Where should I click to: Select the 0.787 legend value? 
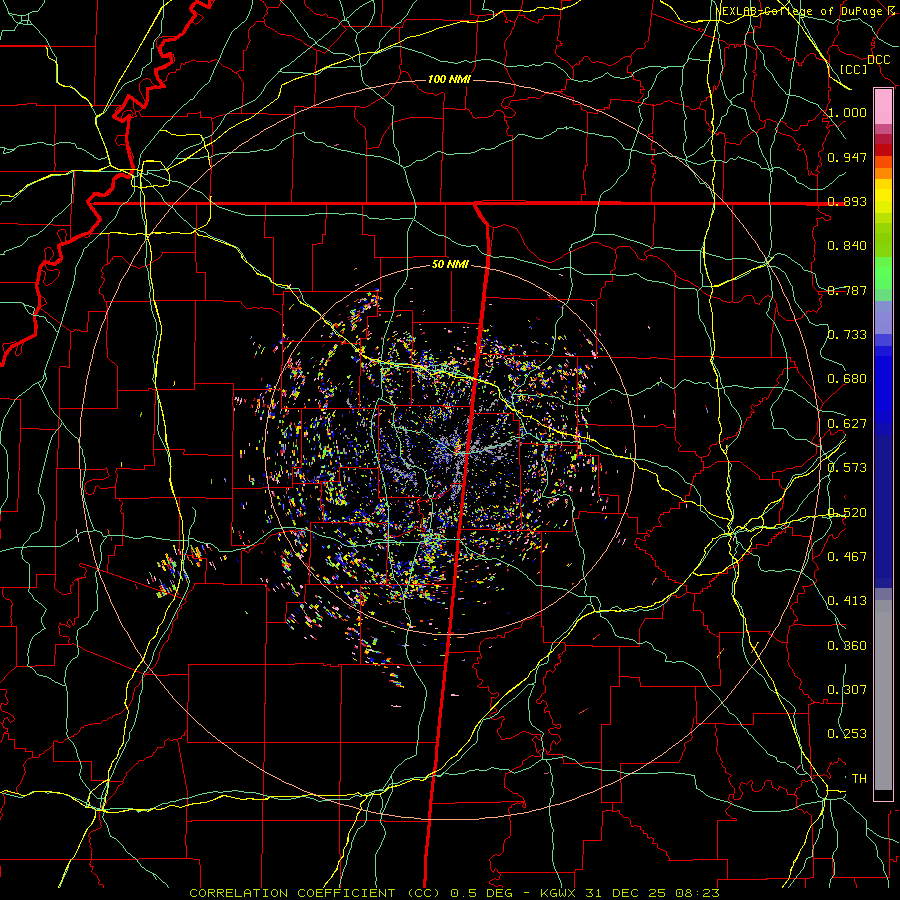click(x=847, y=290)
